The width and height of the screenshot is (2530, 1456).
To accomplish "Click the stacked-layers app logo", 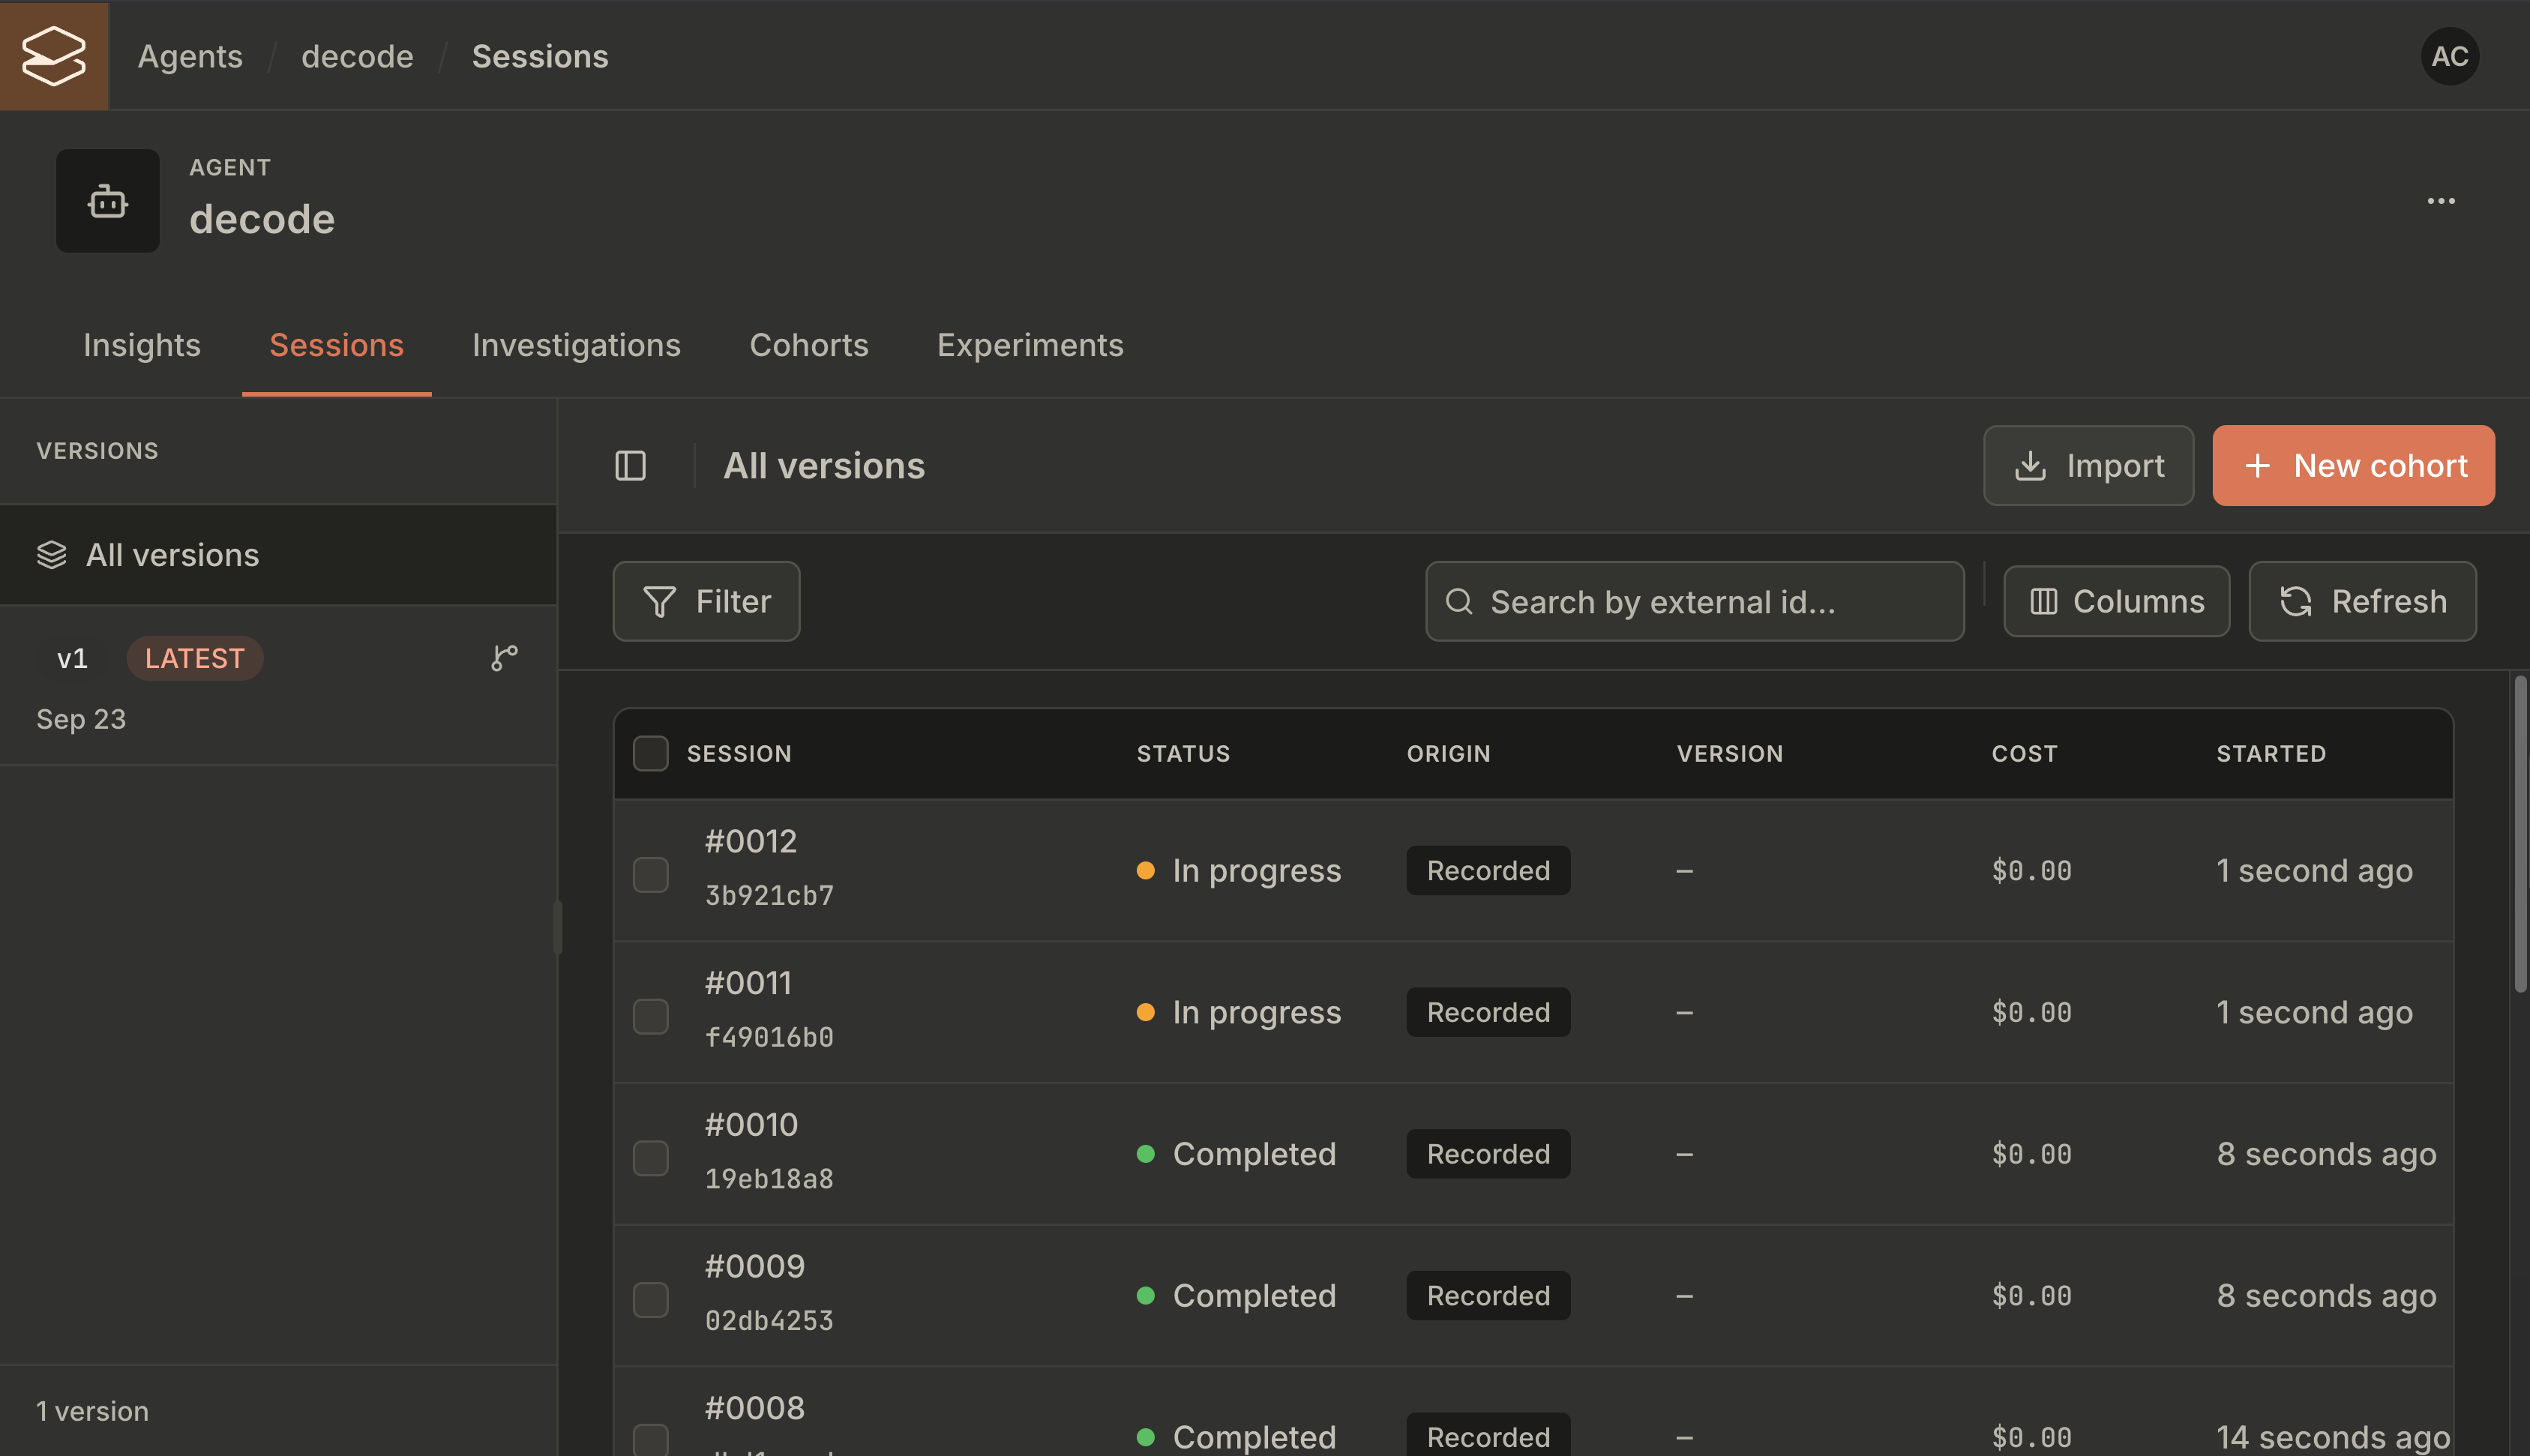I will (54, 56).
